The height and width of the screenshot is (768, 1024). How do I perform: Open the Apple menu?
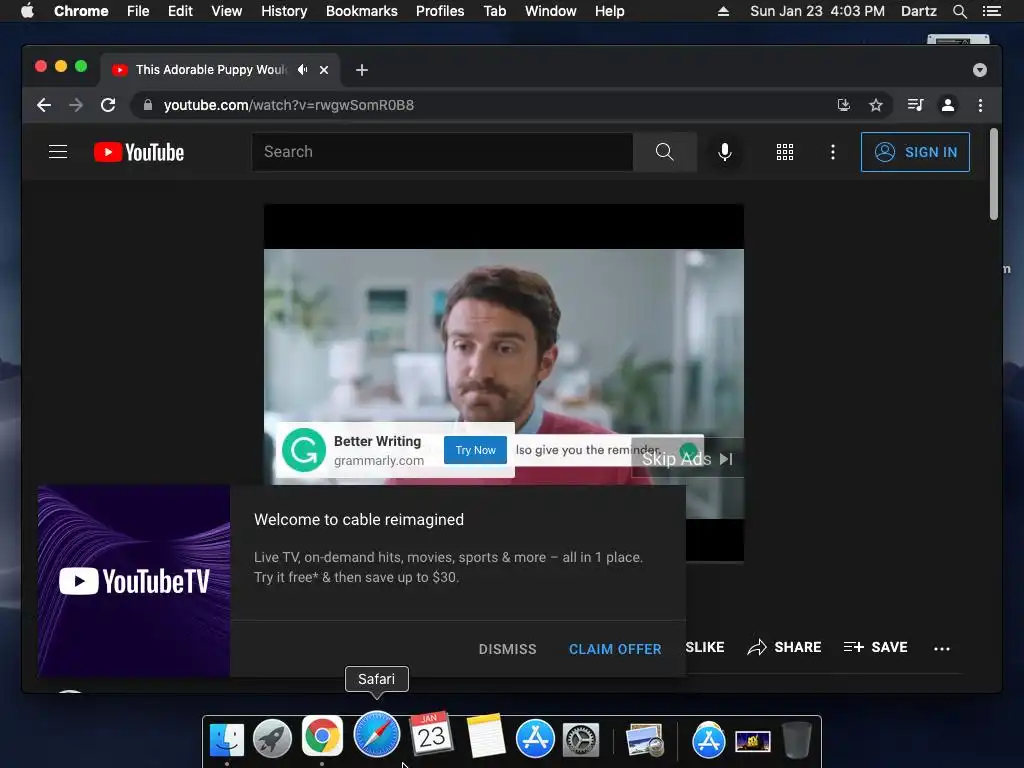point(27,11)
